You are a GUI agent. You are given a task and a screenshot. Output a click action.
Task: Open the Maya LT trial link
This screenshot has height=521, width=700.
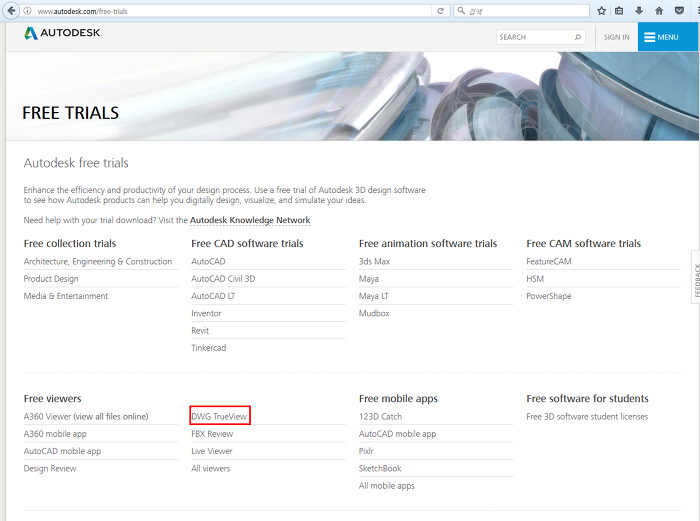click(x=374, y=296)
